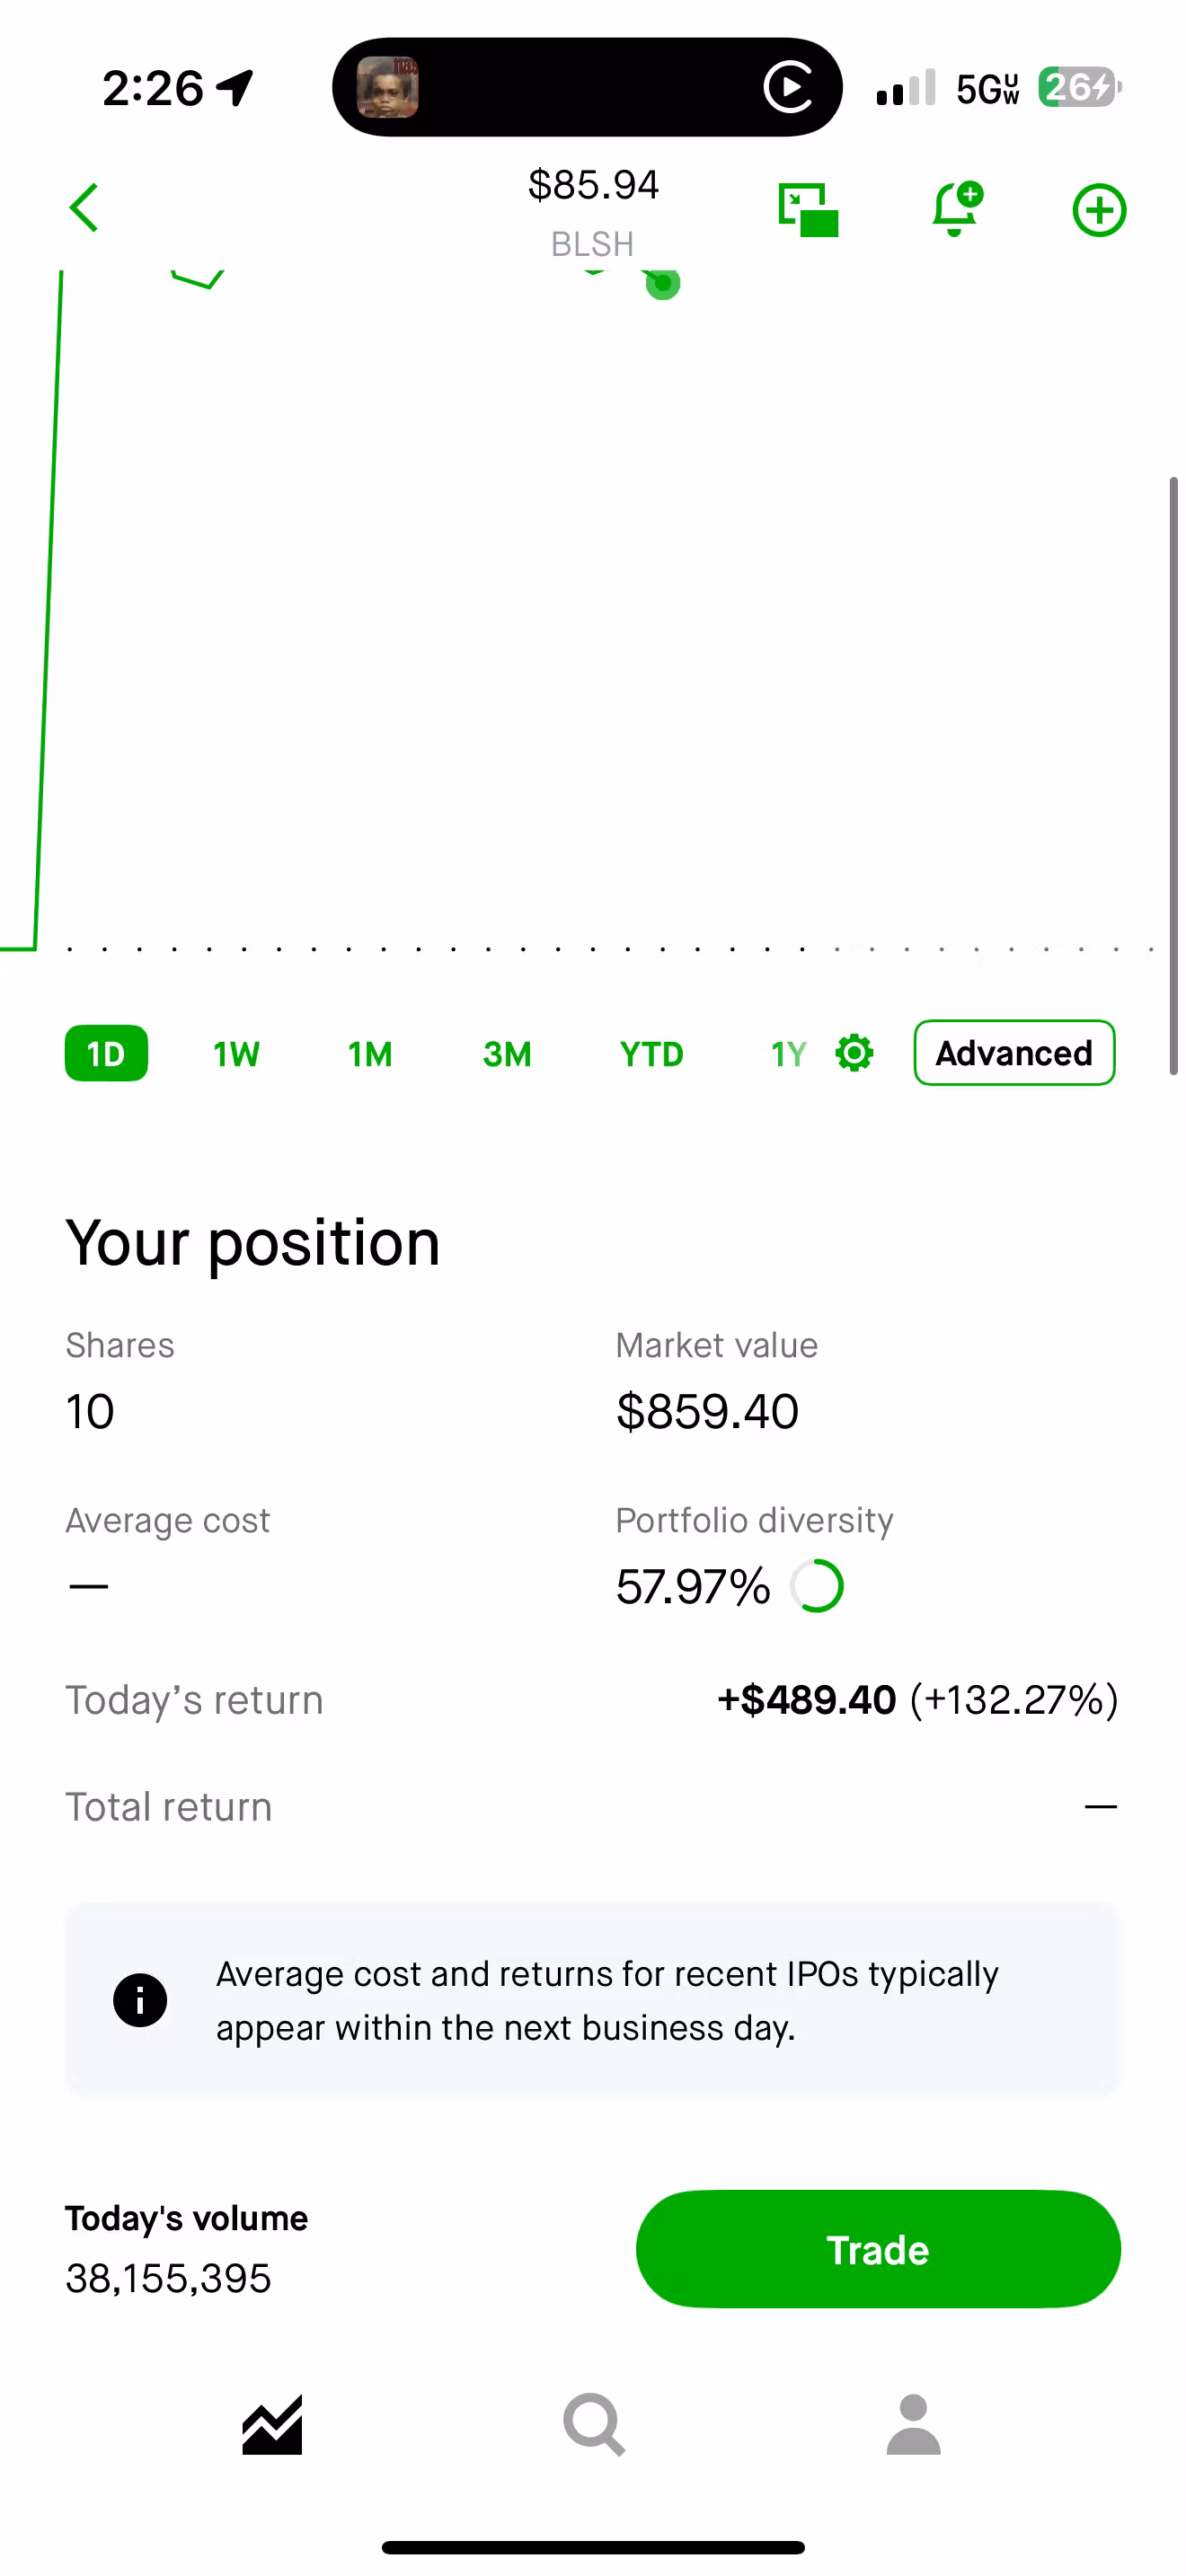The image size is (1186, 2576).
Task: Add BLSH to a list with plus icon
Action: pos(1099,210)
